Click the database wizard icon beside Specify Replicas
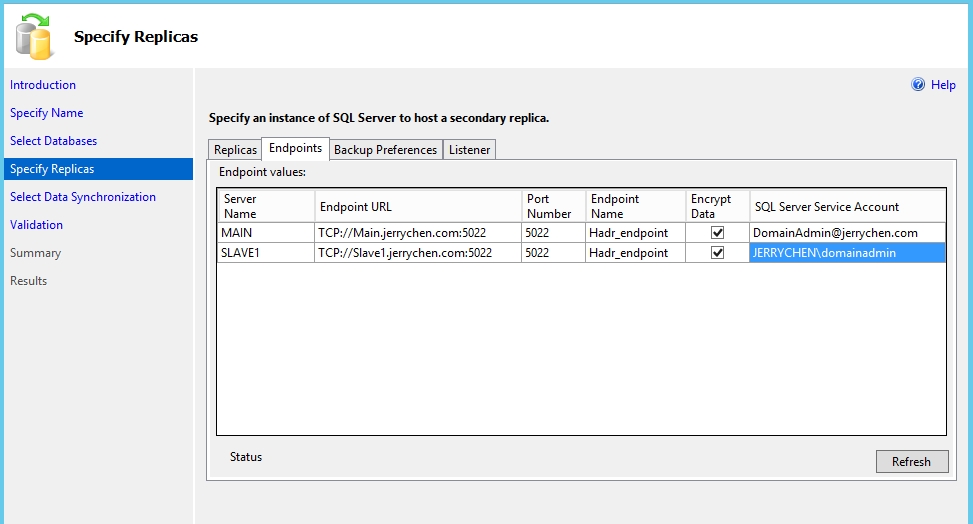 tap(35, 37)
